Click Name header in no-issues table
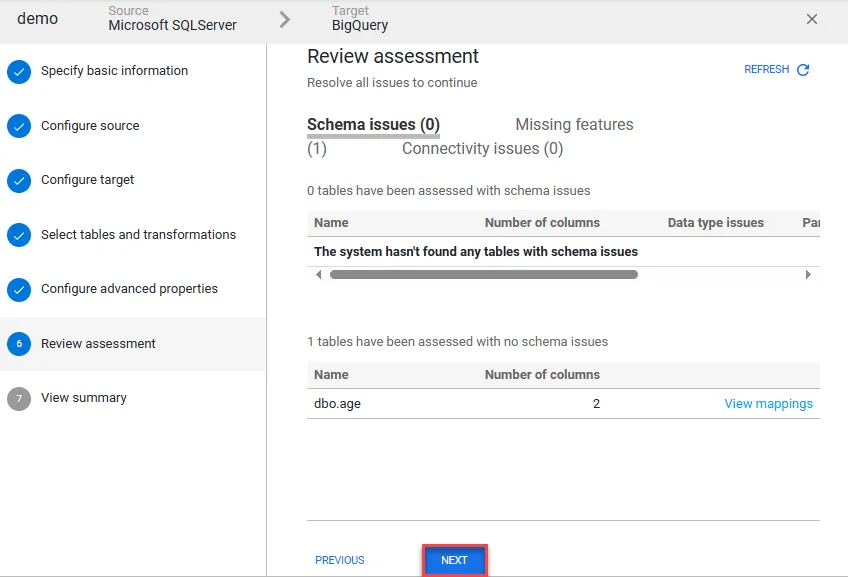Image resolution: width=848 pixels, height=577 pixels. pos(331,375)
